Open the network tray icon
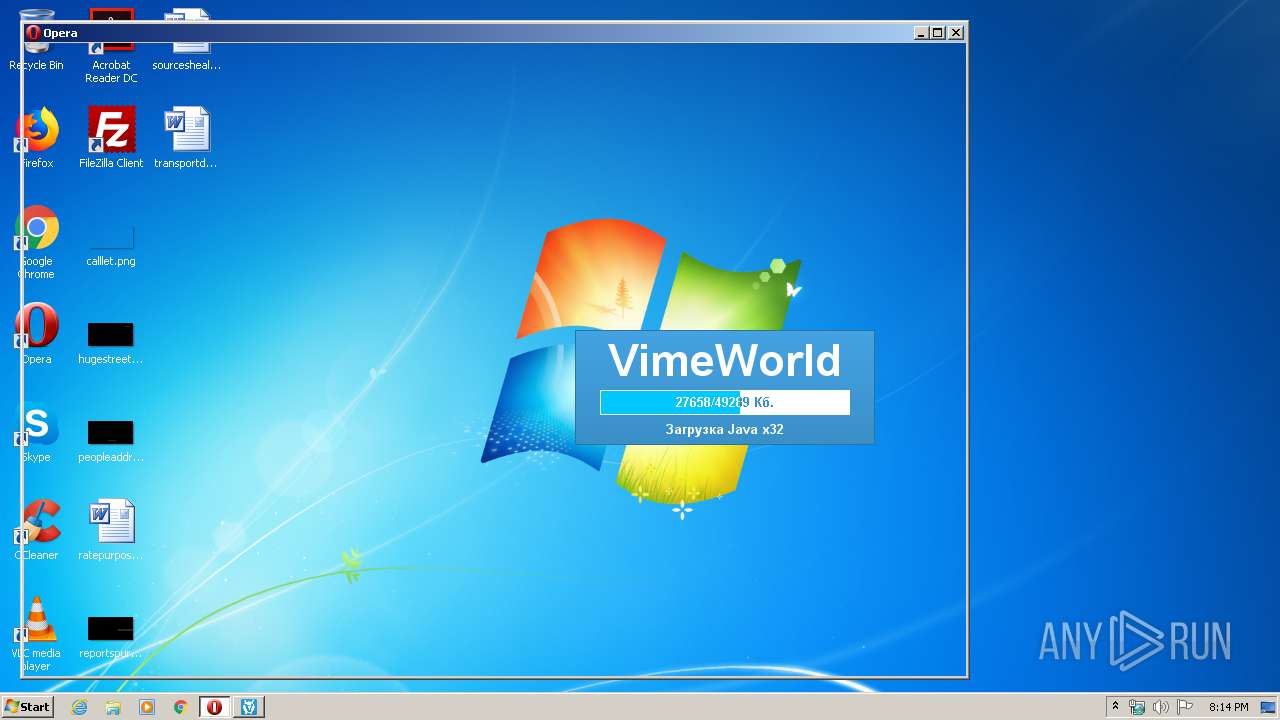Image resolution: width=1280 pixels, height=720 pixels. (x=1137, y=707)
